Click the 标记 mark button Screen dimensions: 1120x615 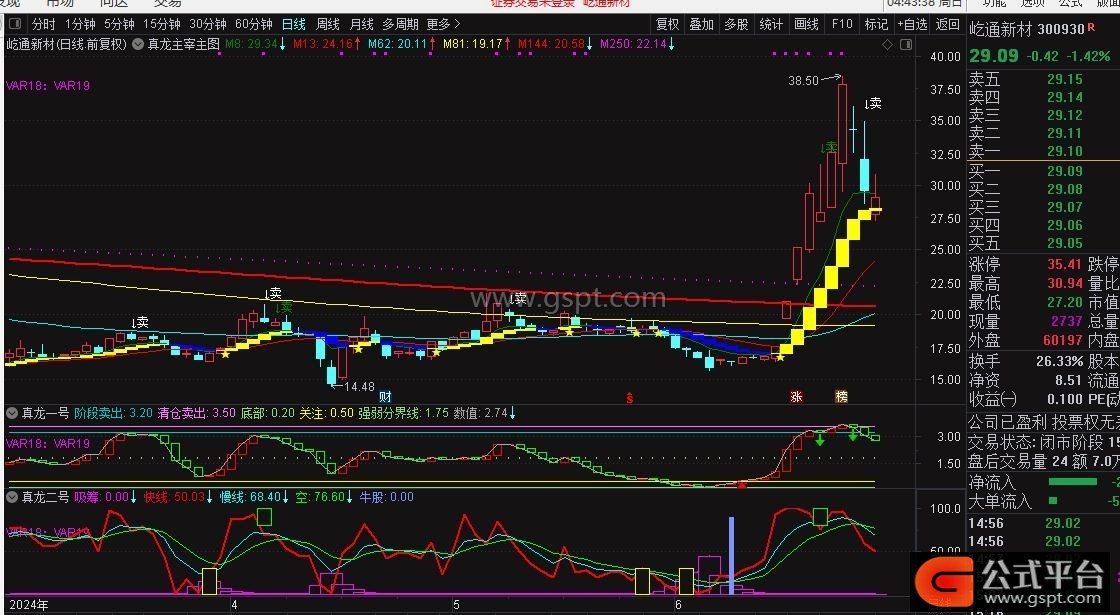[876, 24]
